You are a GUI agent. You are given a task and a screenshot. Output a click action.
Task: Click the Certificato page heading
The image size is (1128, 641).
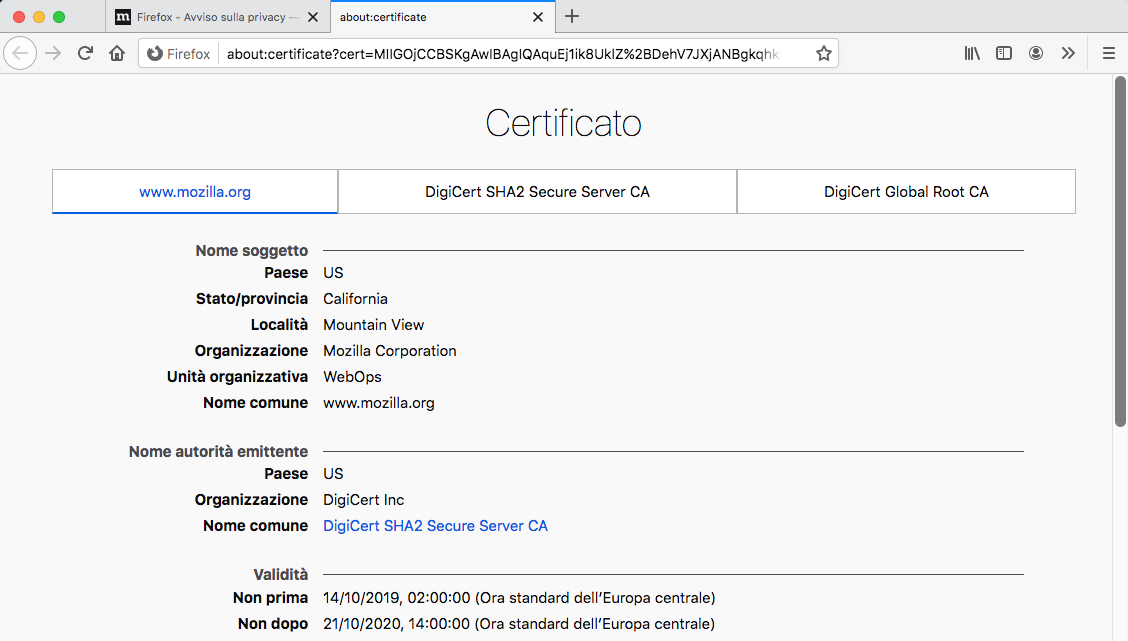563,123
